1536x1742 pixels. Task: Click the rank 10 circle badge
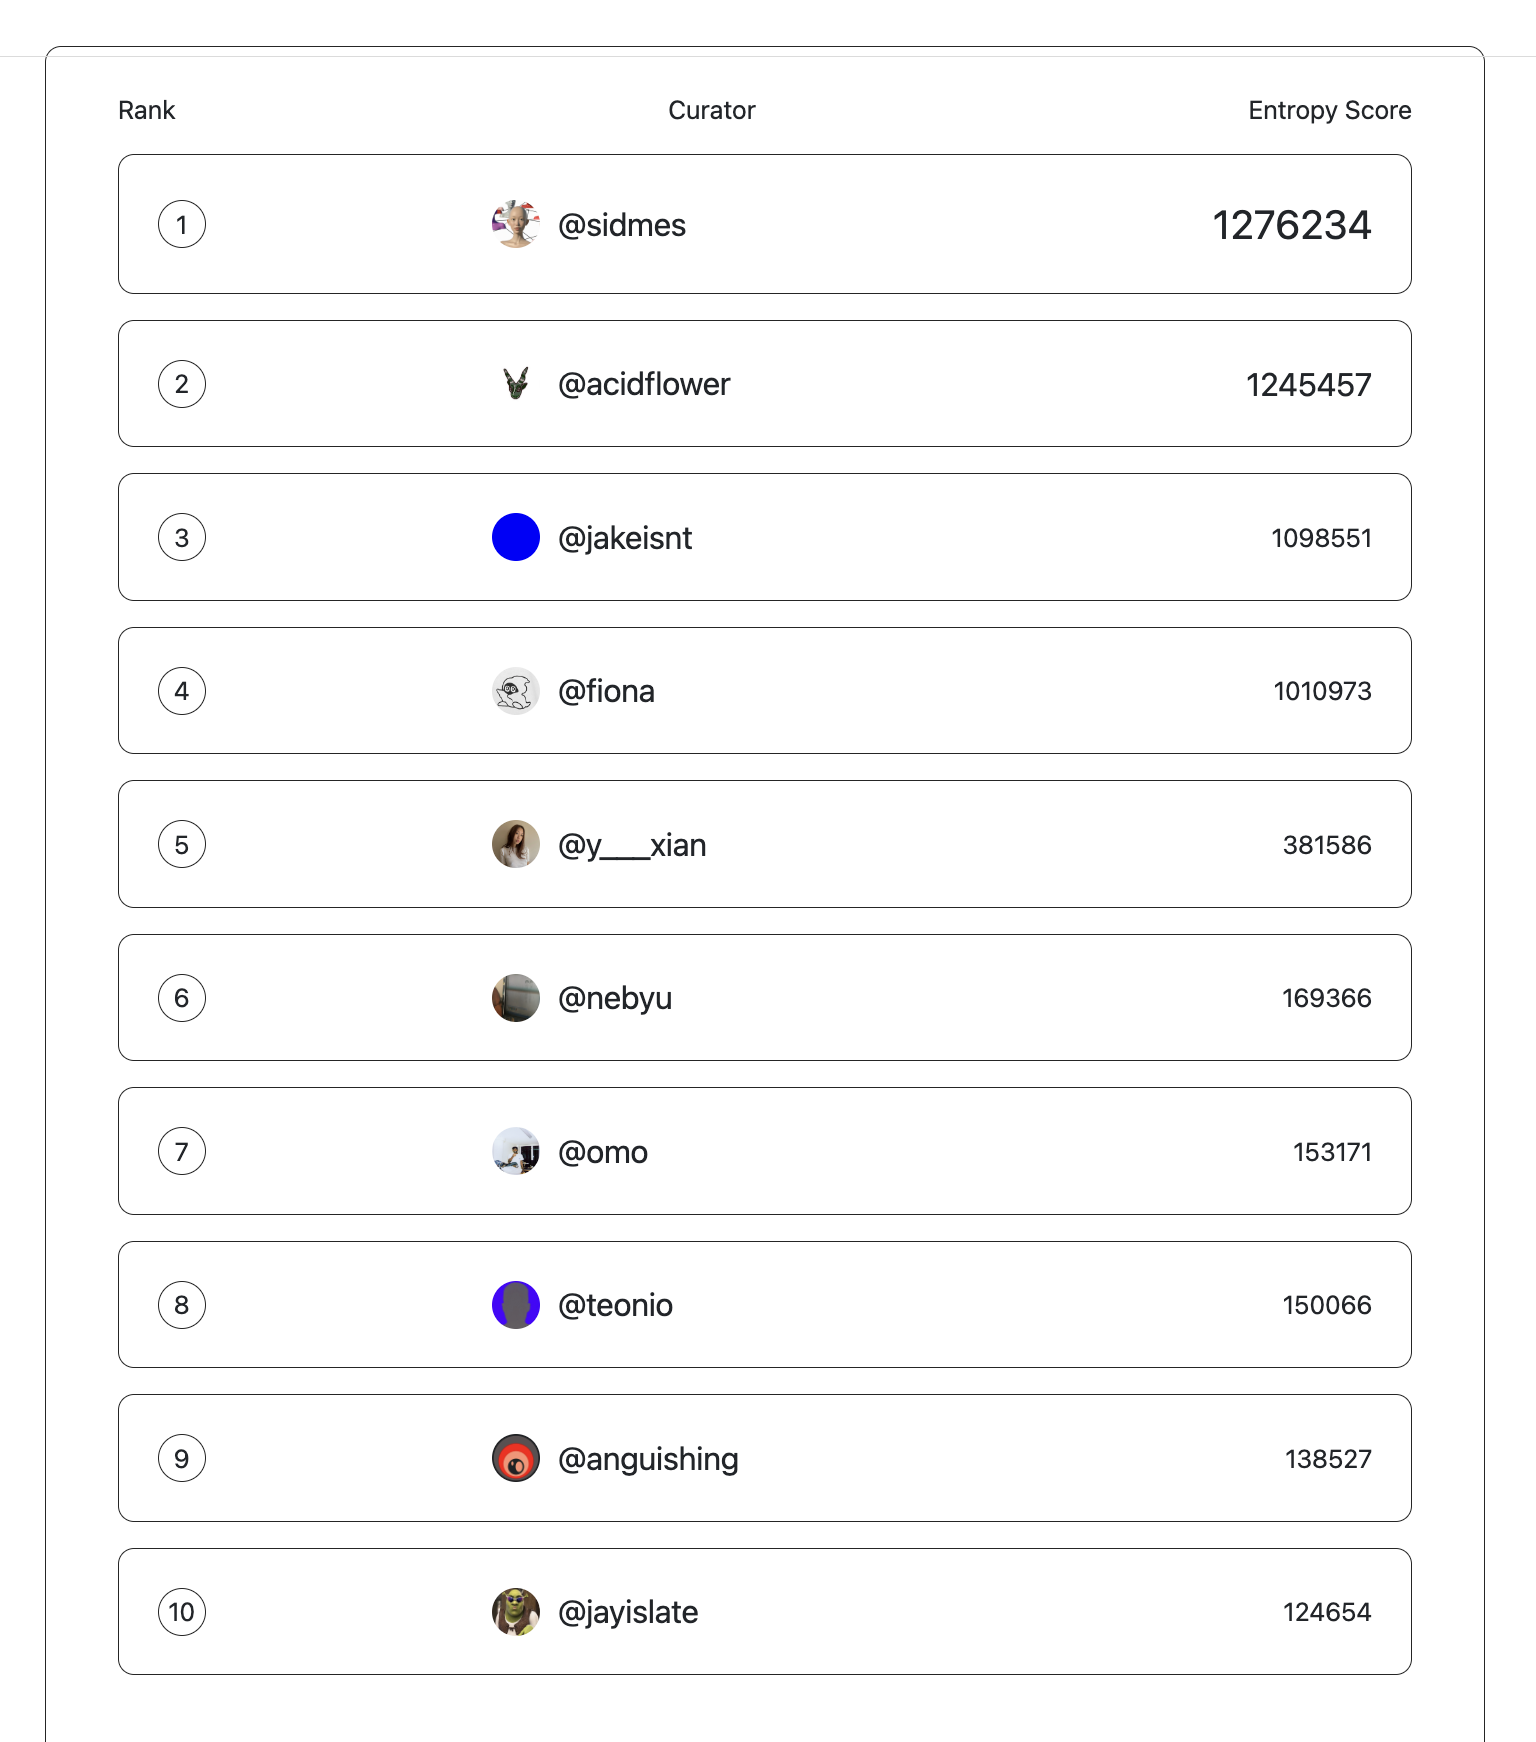click(x=182, y=1612)
